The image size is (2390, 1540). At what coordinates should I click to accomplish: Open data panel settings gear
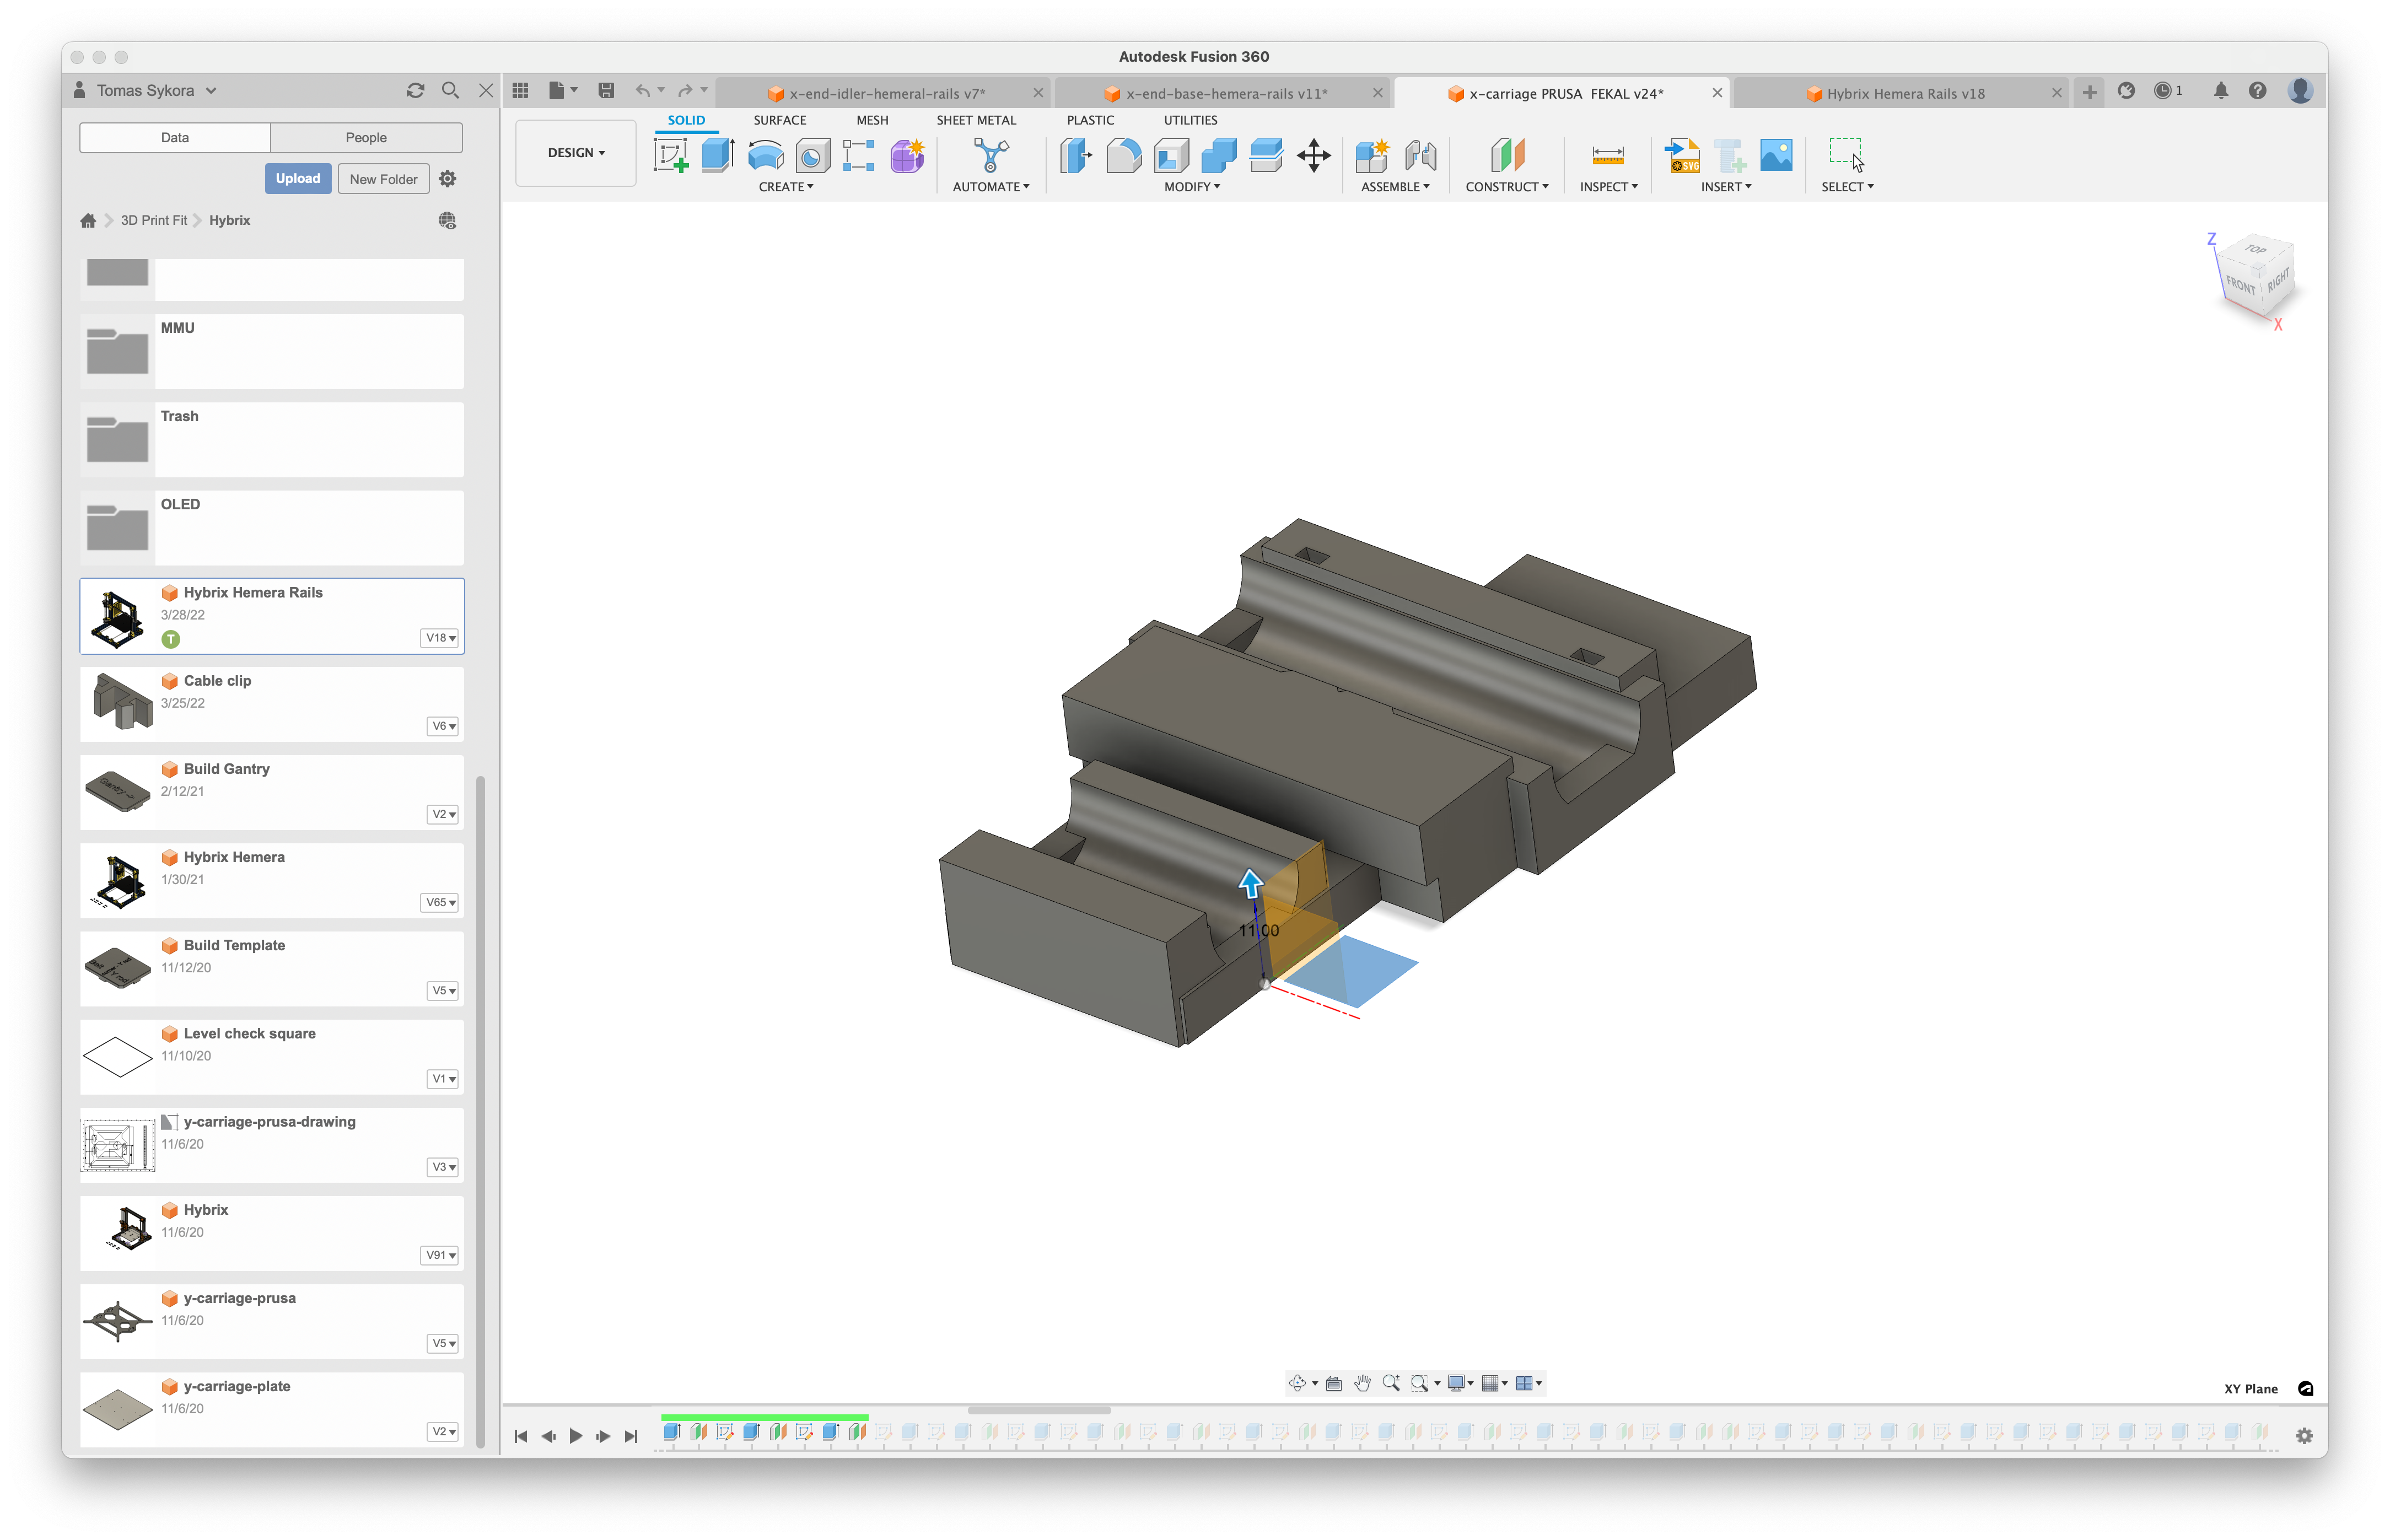click(x=447, y=179)
